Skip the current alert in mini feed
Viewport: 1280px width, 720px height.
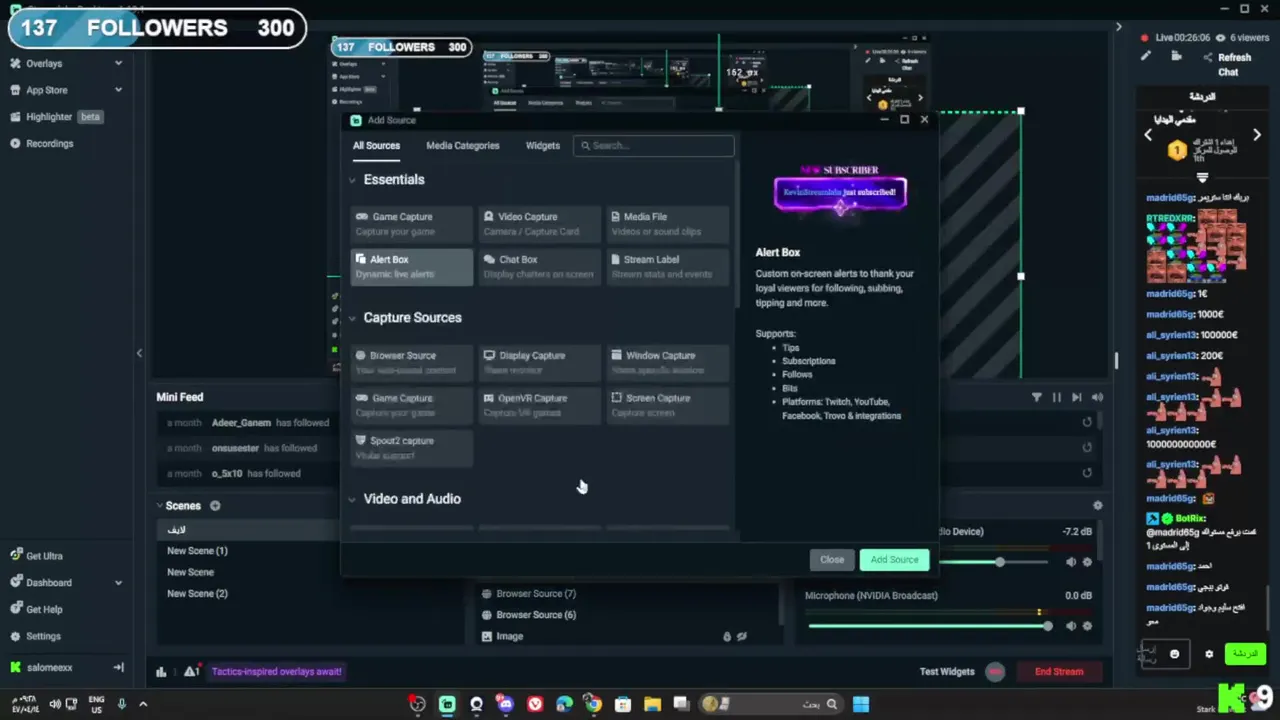click(1076, 397)
